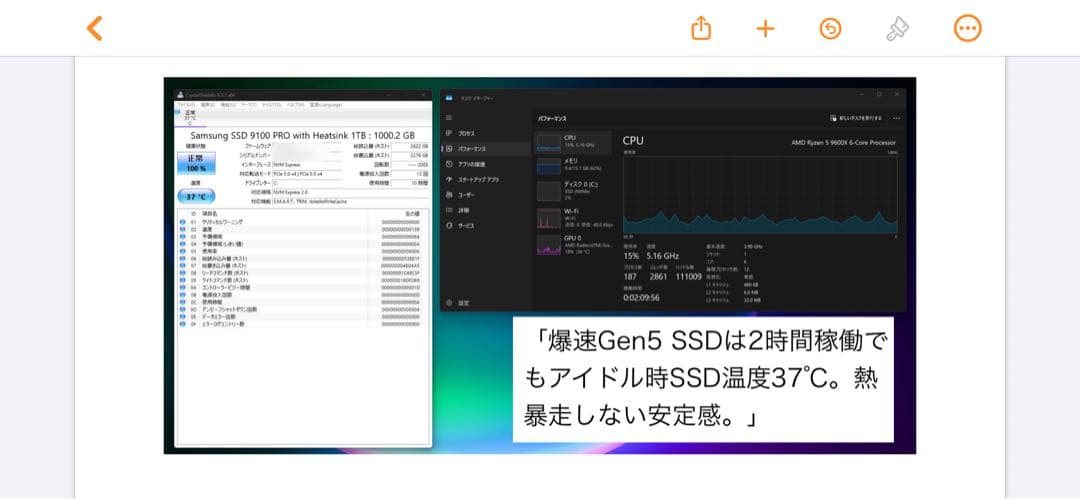Open the format paintbrush icon
The height and width of the screenshot is (499, 1080).
[897, 28]
